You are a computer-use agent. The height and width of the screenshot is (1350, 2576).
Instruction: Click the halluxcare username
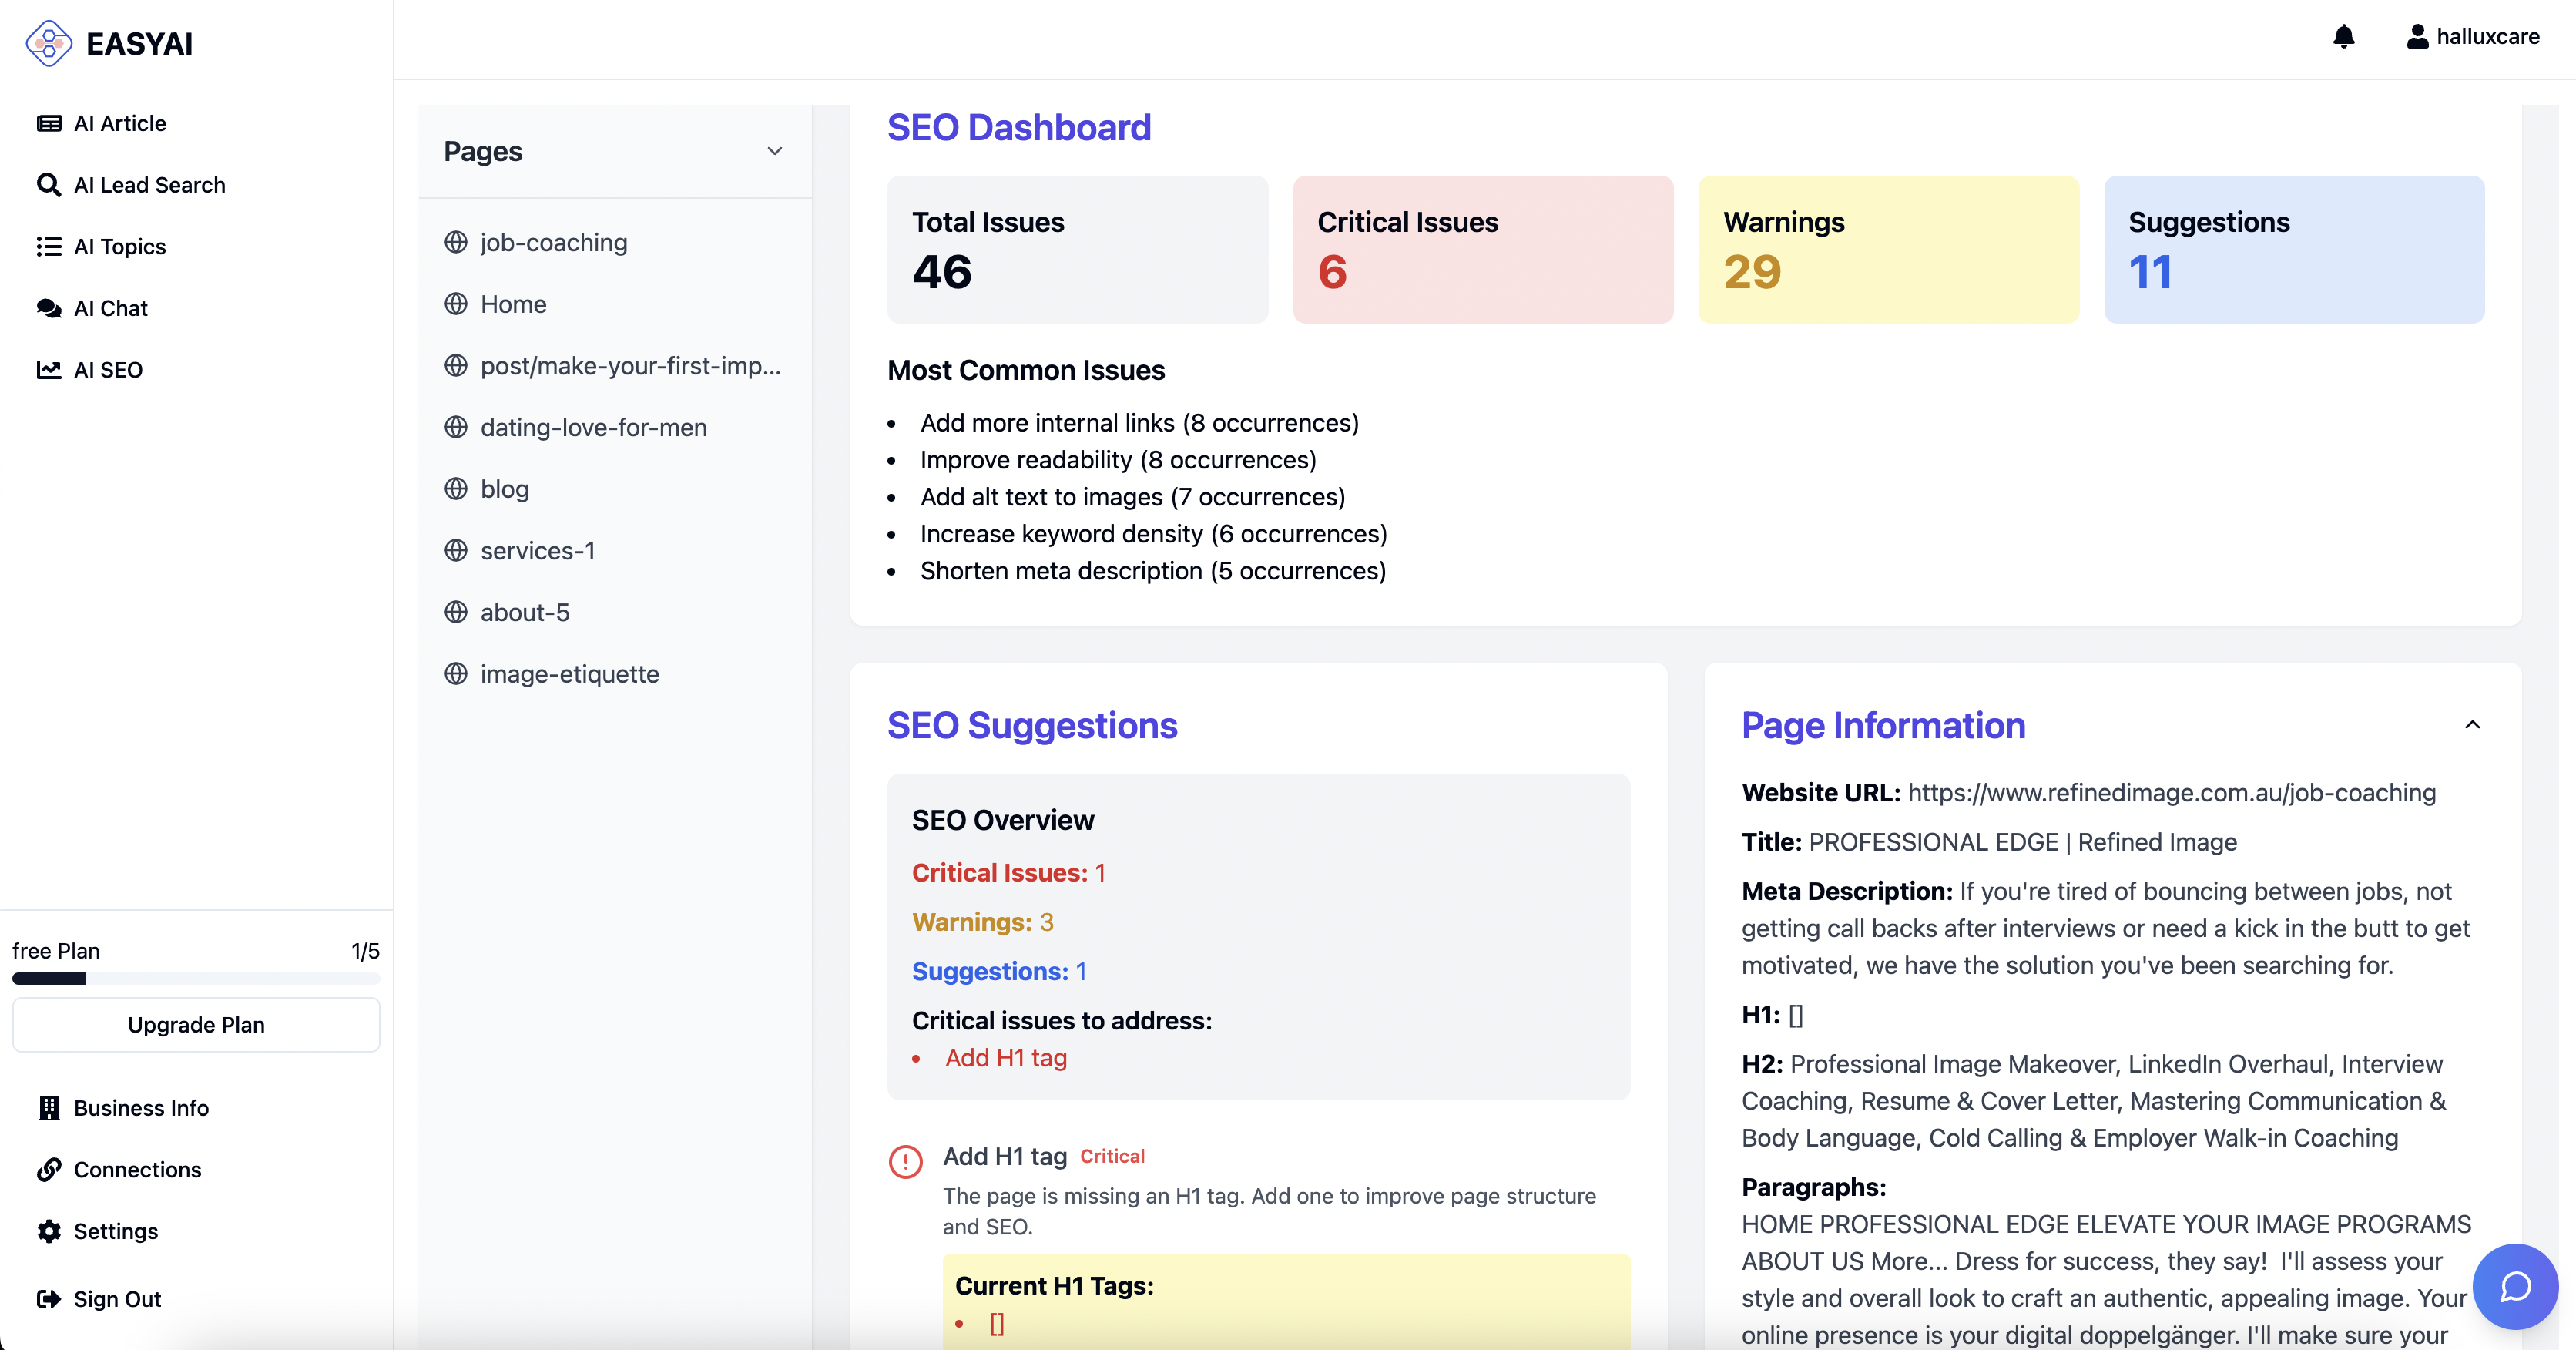click(2488, 37)
